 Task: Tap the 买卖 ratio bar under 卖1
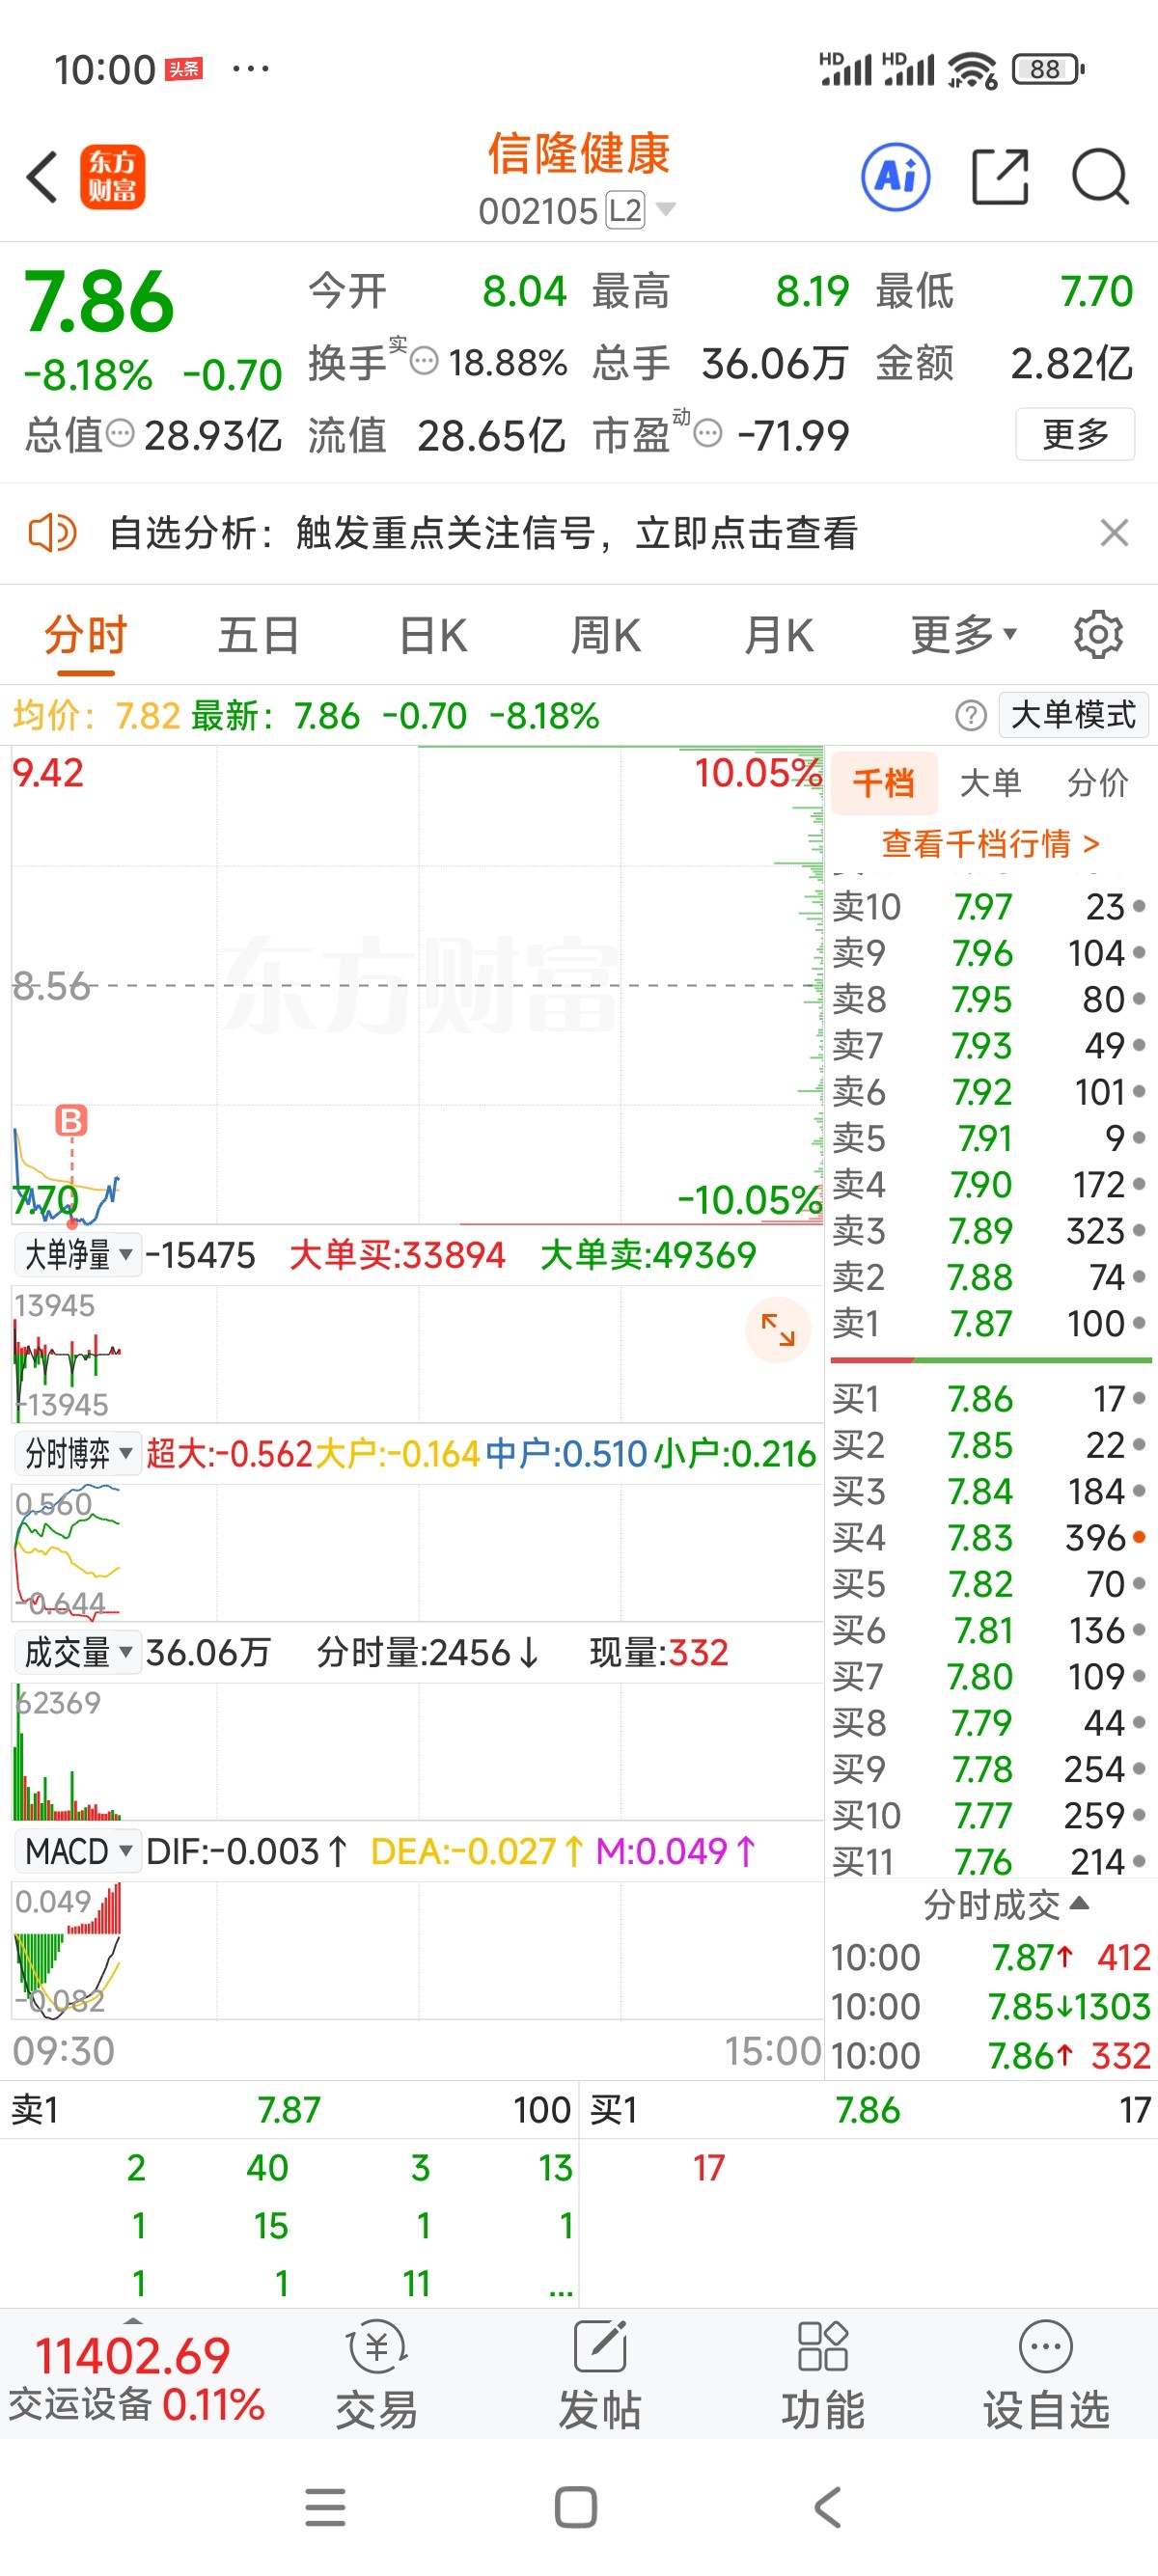click(x=990, y=1360)
